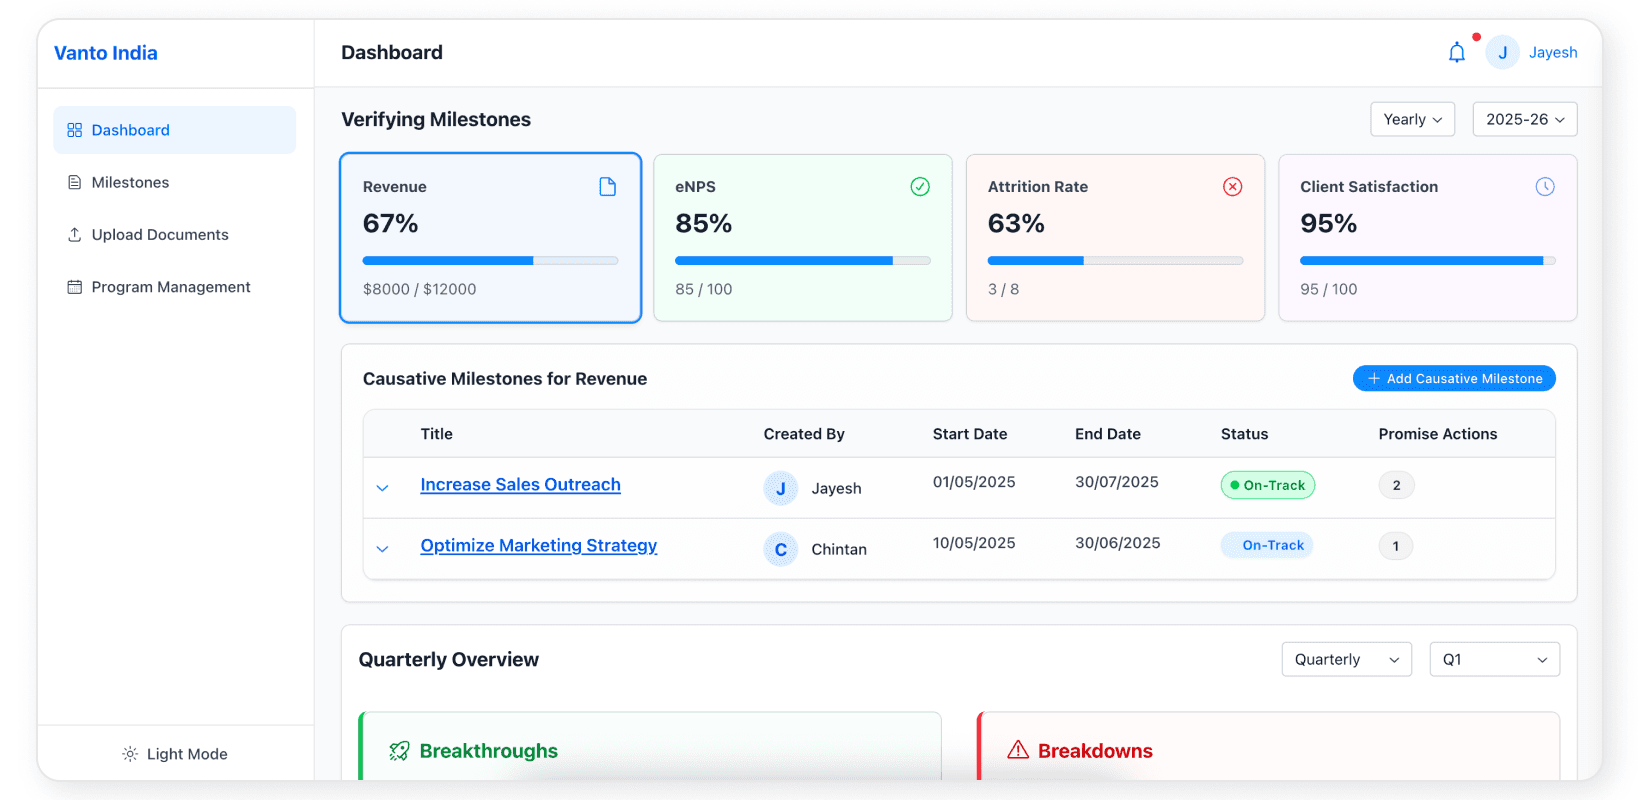This screenshot has height=800, width=1640.
Task: Click the start date 10/05/2025 cell
Action: (974, 543)
